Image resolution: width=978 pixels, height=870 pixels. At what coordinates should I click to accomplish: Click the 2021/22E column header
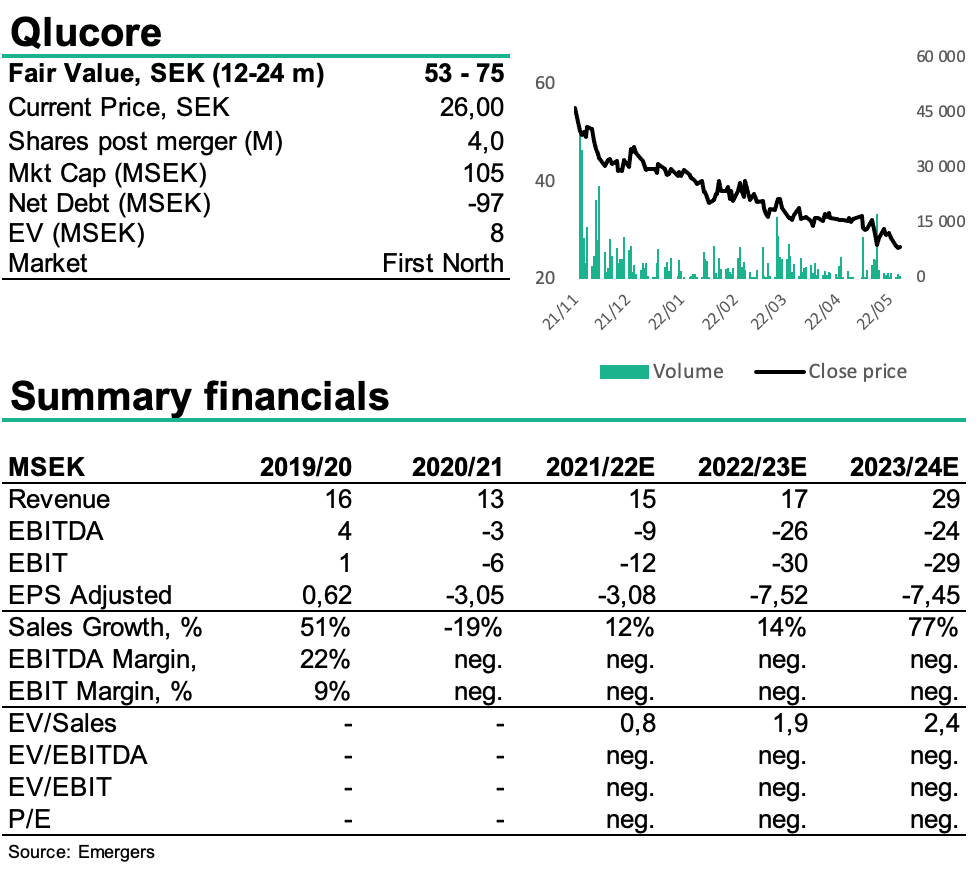600,467
